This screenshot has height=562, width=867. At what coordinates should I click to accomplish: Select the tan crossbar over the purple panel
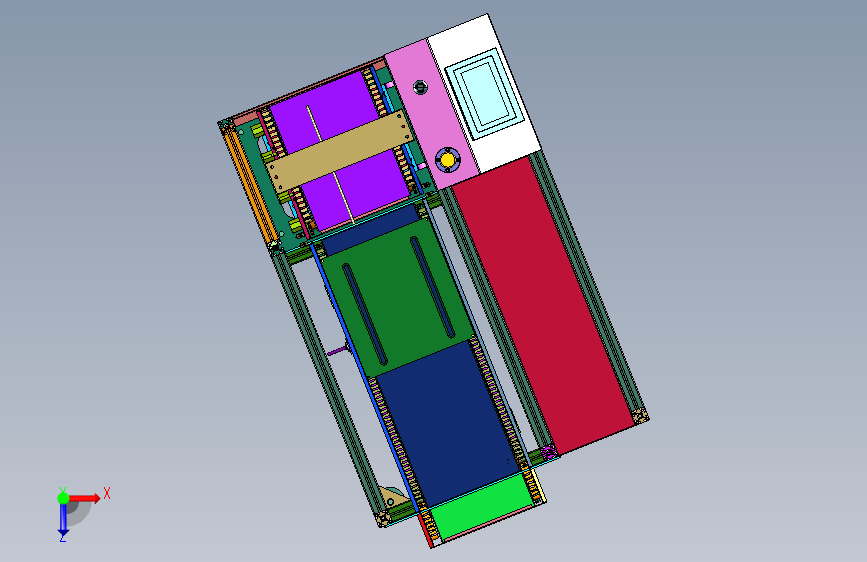(x=339, y=150)
